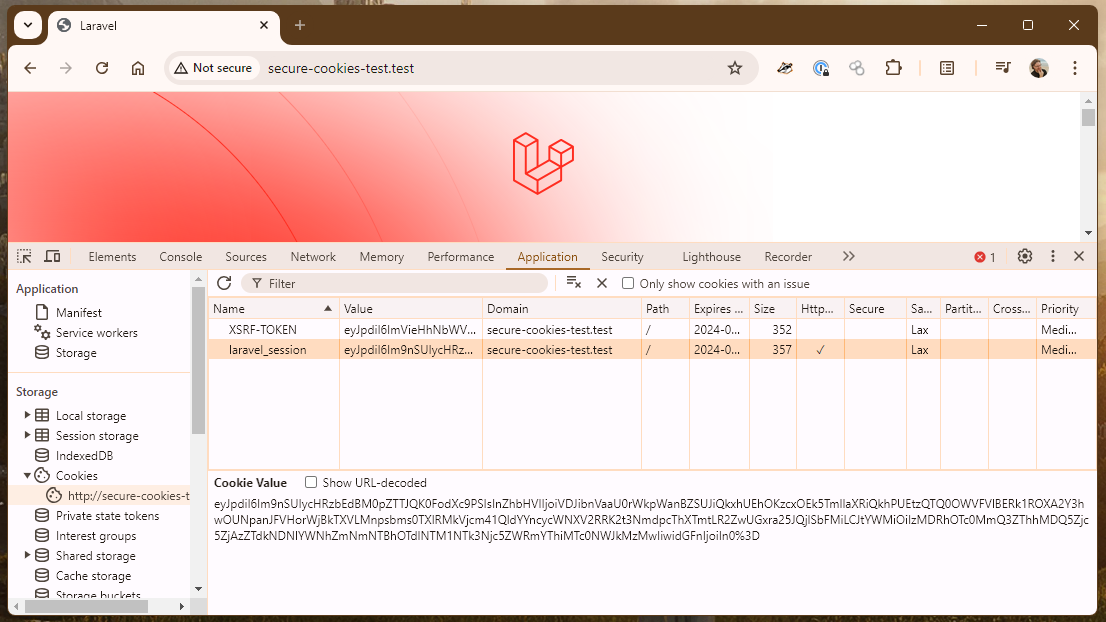Click the first extension icon beside the star
Viewport: 1106px width, 622px height.
point(784,68)
